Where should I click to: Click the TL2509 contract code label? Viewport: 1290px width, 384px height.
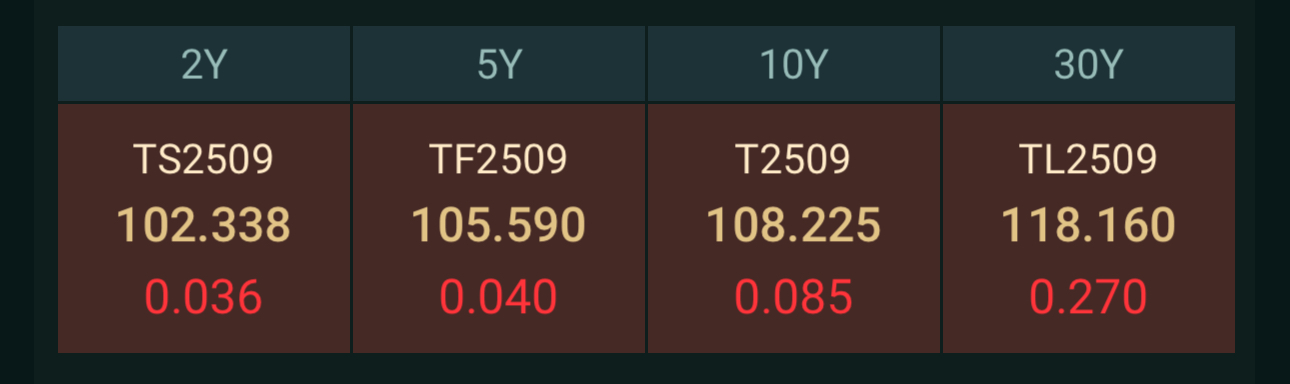tap(1089, 159)
